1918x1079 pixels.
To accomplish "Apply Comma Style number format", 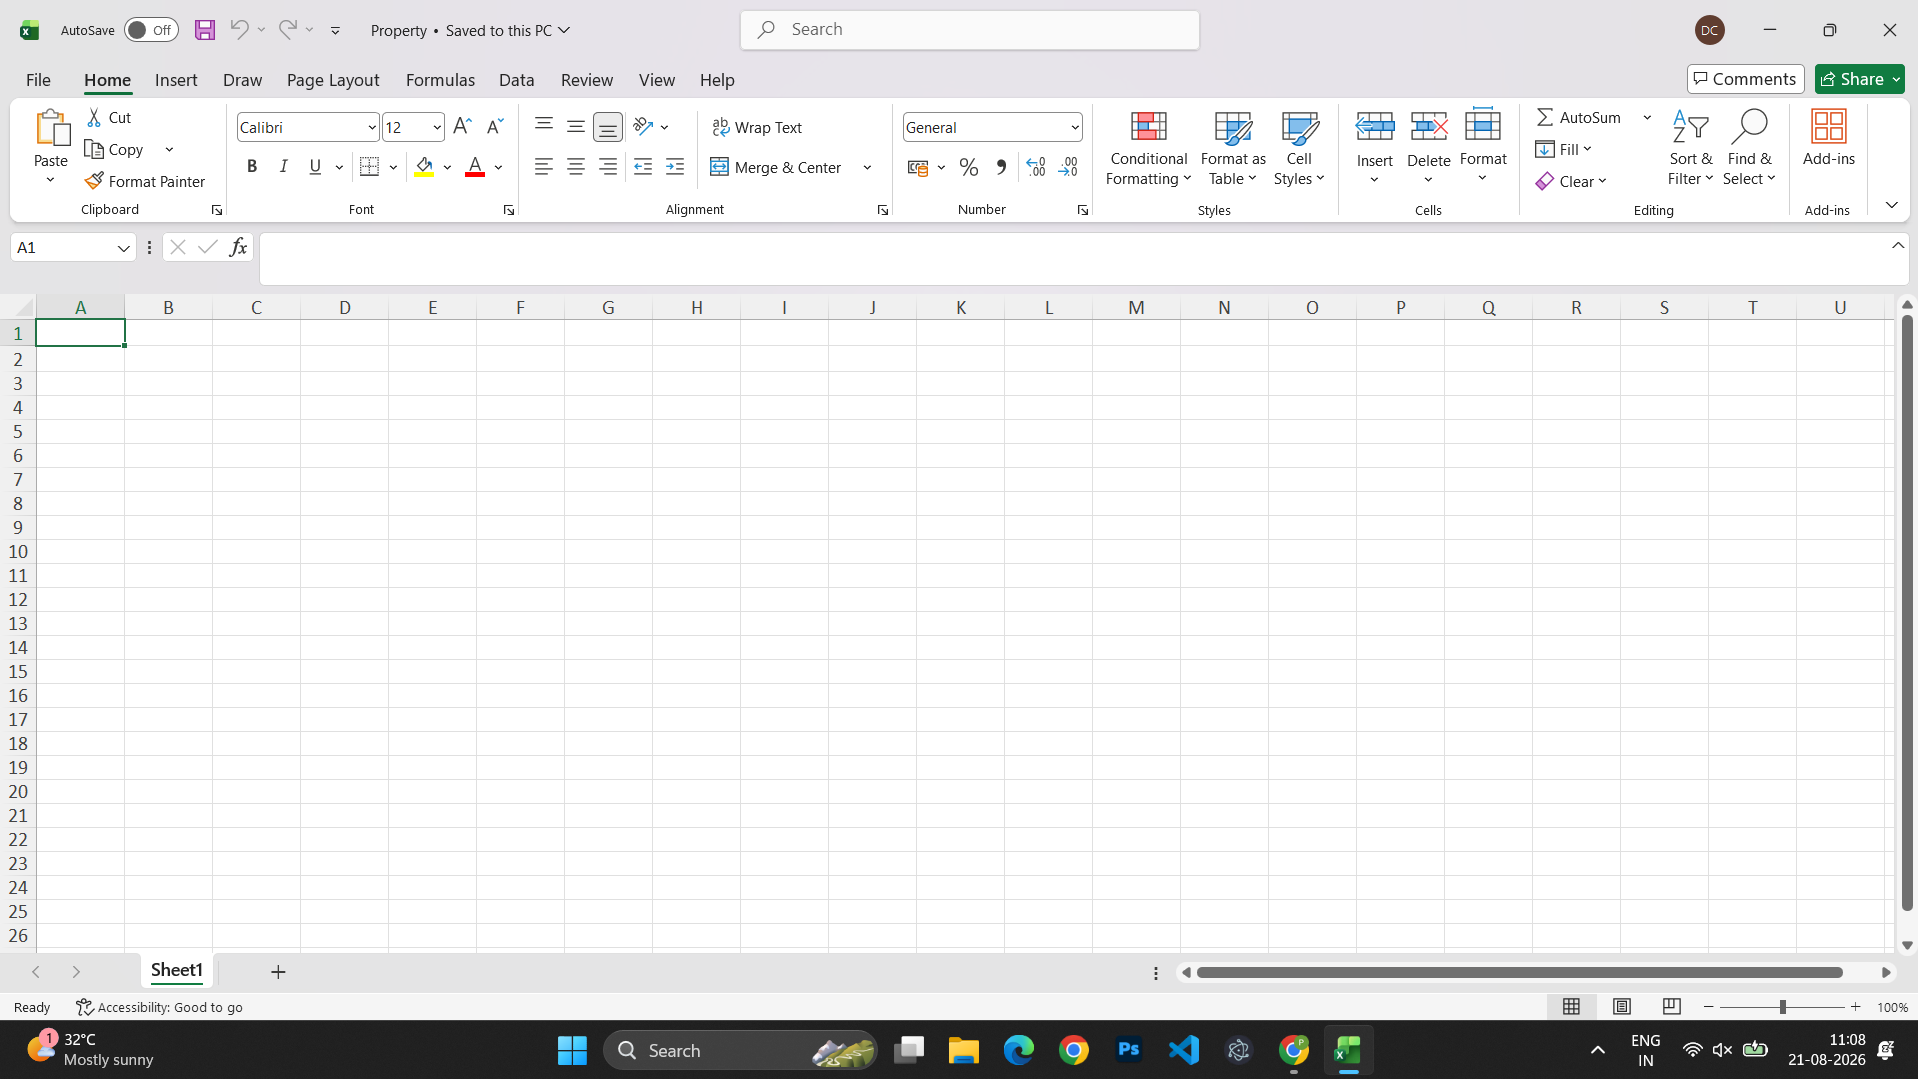I will click(1001, 167).
